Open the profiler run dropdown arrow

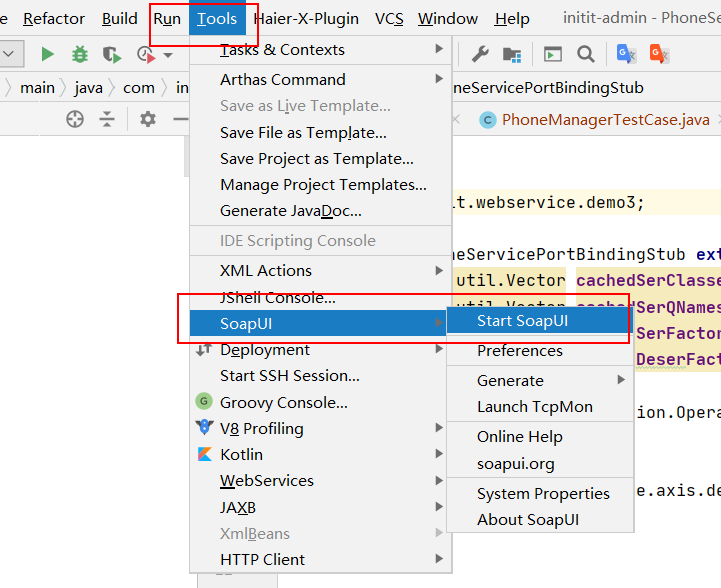point(168,55)
